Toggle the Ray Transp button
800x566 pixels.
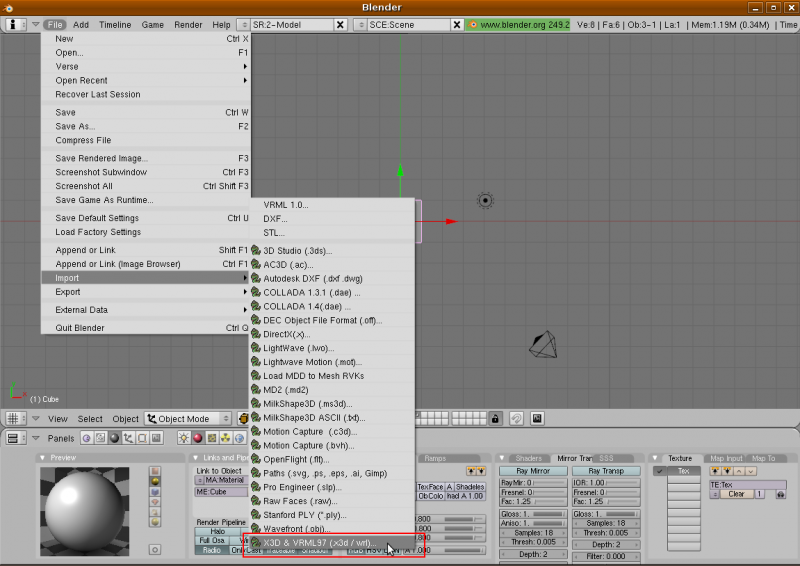click(x=606, y=470)
